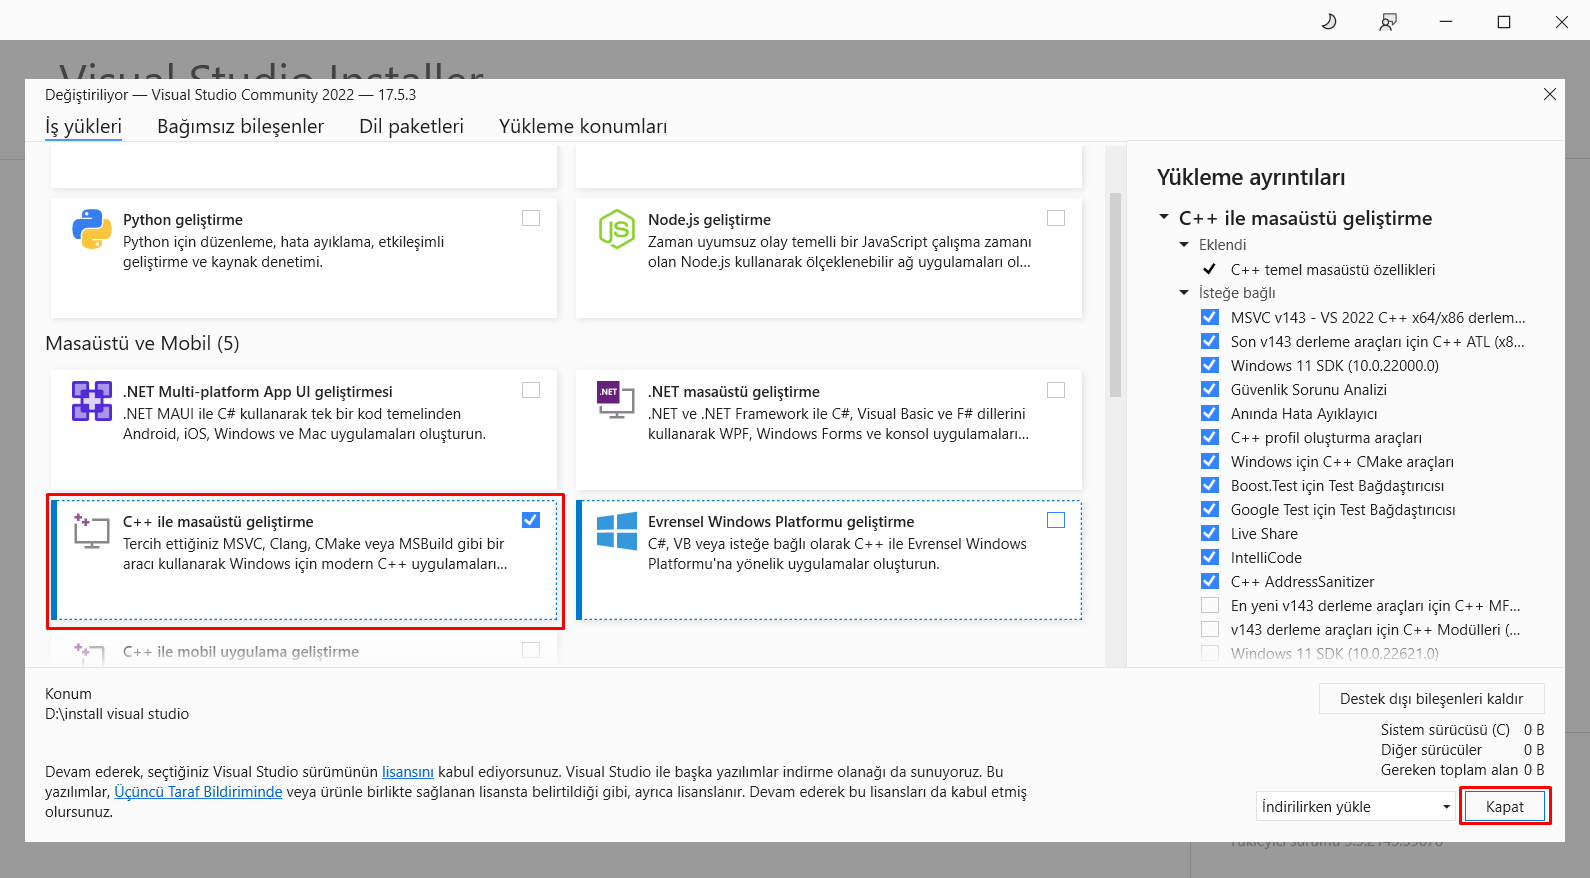Screen dimensions: 1590x878
Task: Check v143 C++ Modülleri option
Action: pyautogui.click(x=1210, y=629)
